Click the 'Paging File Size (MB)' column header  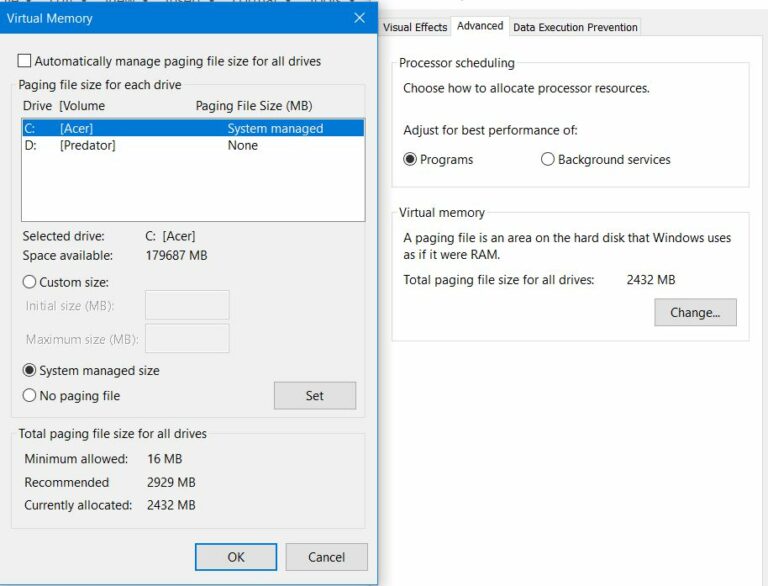pos(254,106)
